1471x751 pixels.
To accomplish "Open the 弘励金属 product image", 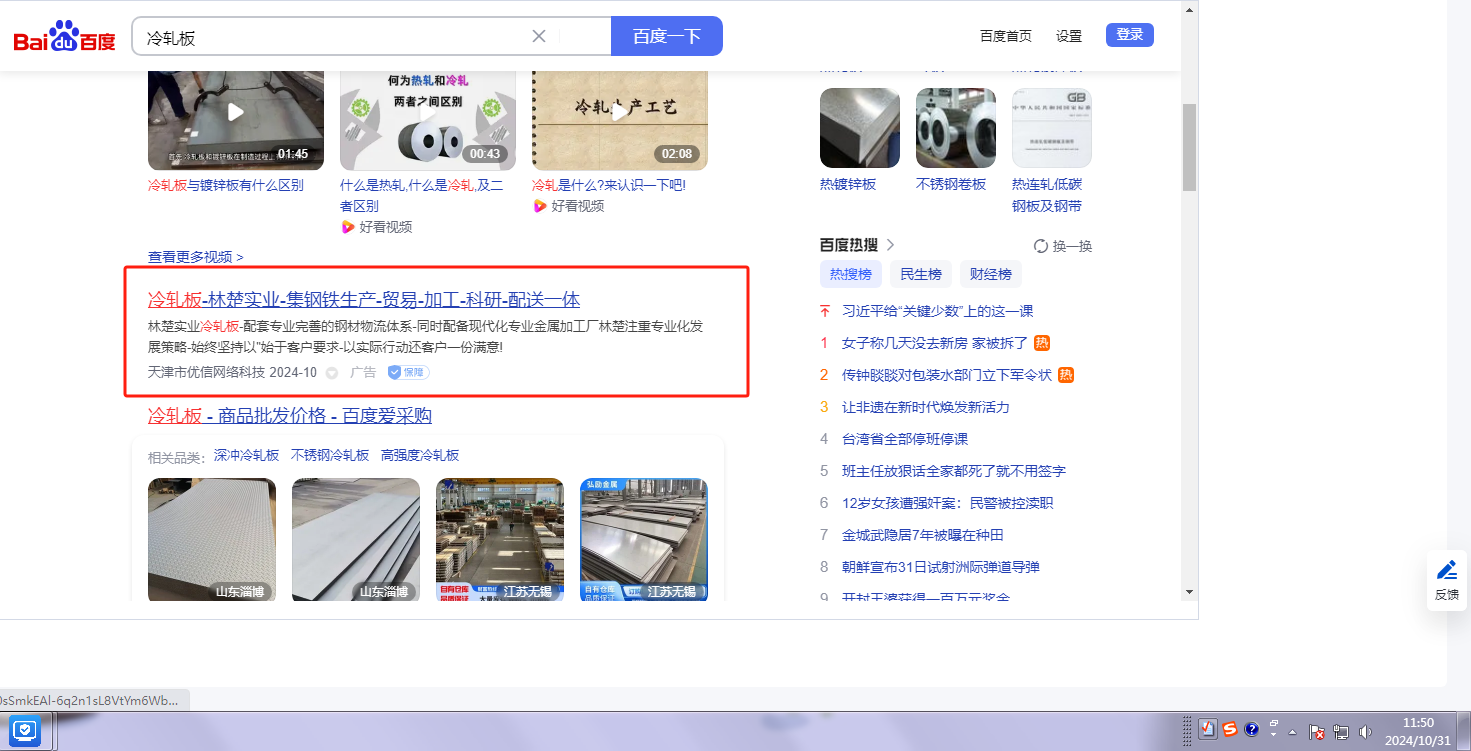I will (644, 540).
